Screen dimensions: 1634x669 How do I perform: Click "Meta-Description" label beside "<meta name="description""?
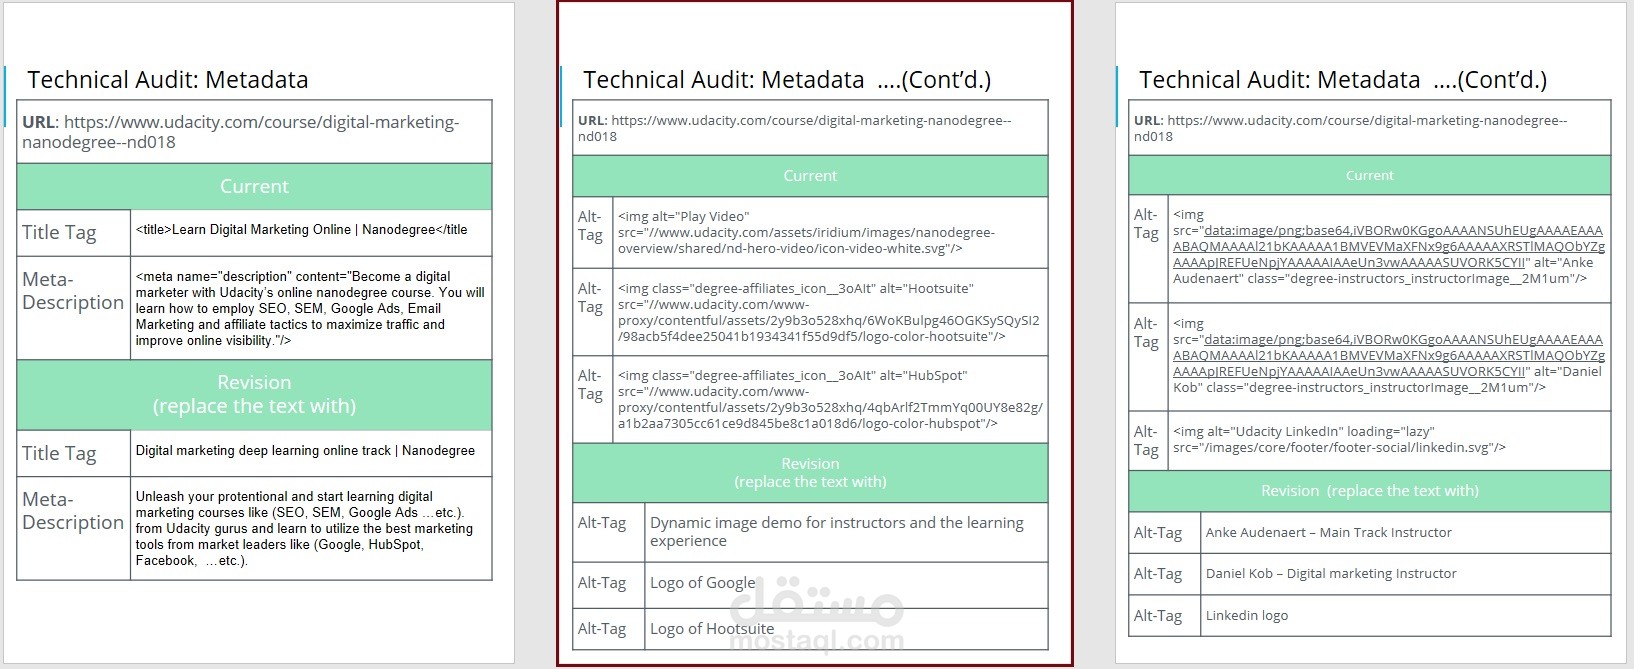pos(73,291)
